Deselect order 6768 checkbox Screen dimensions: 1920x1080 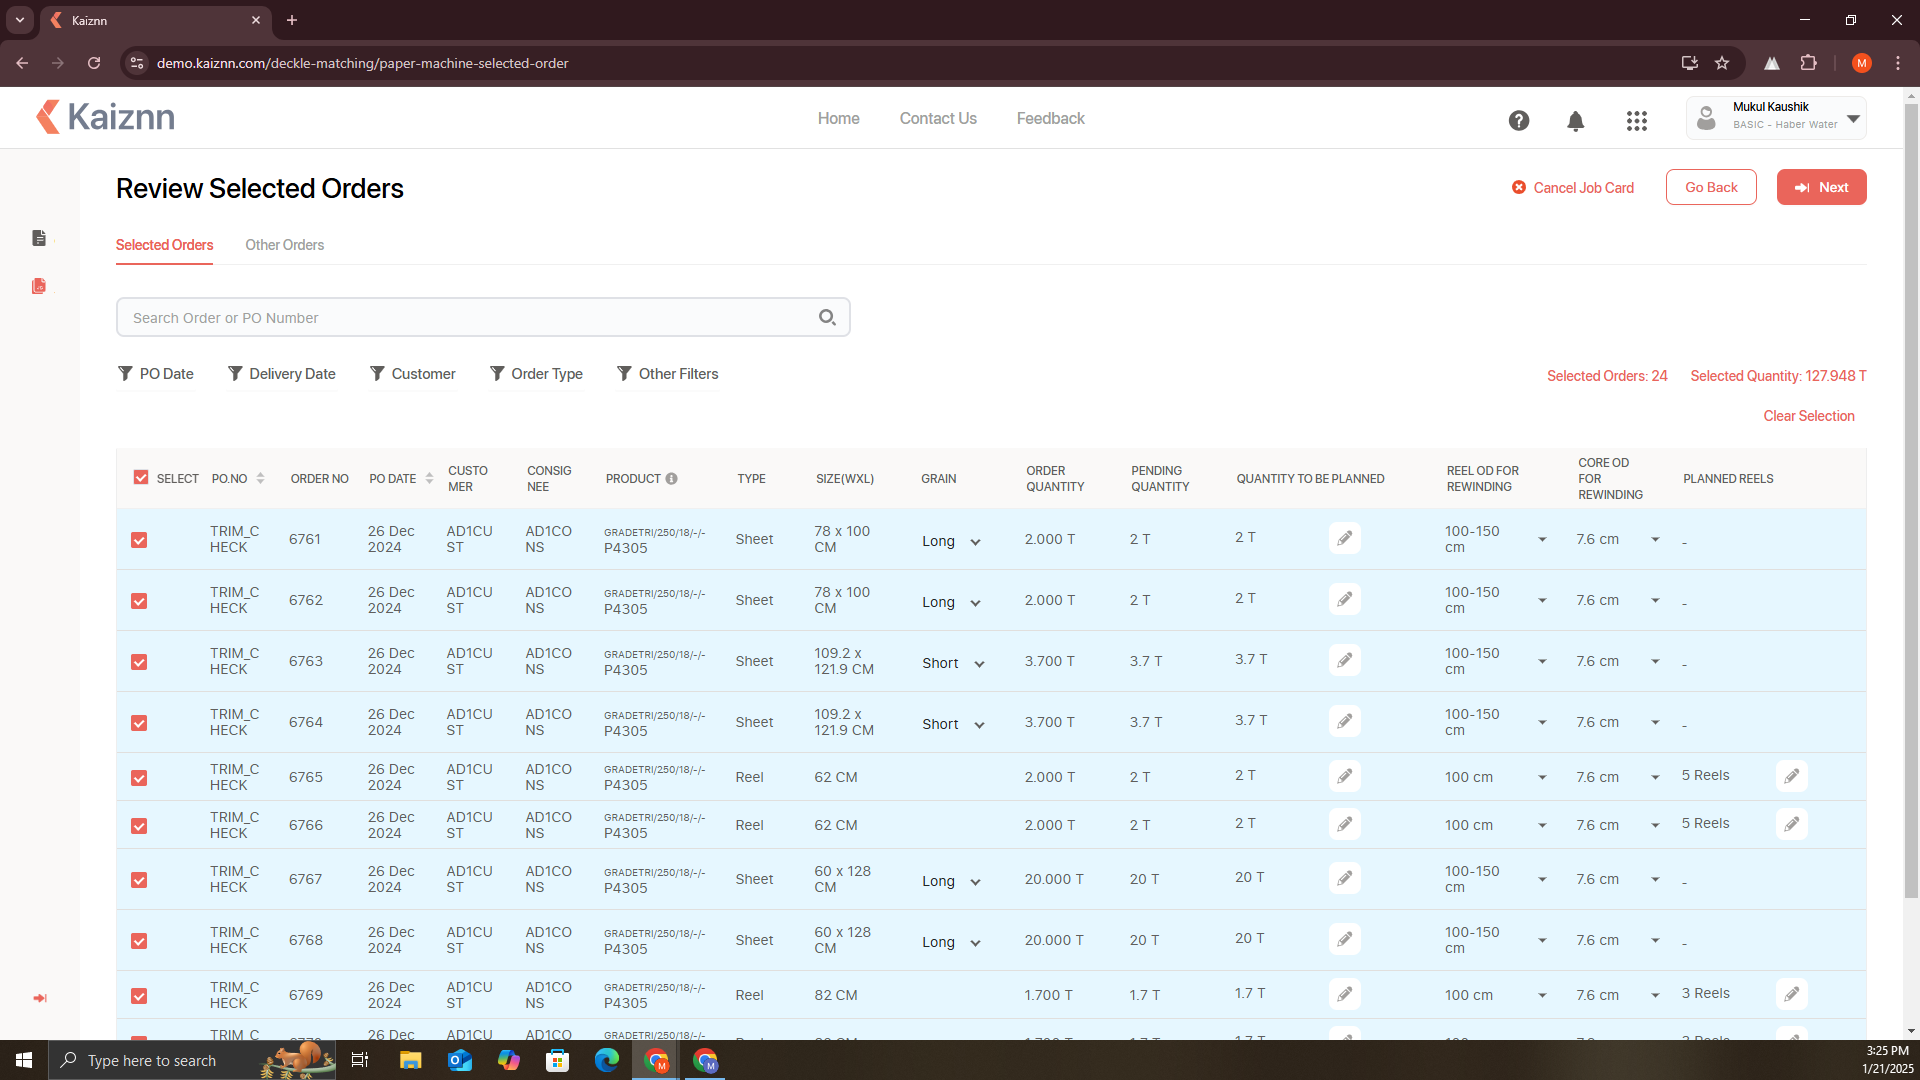pyautogui.click(x=139, y=941)
